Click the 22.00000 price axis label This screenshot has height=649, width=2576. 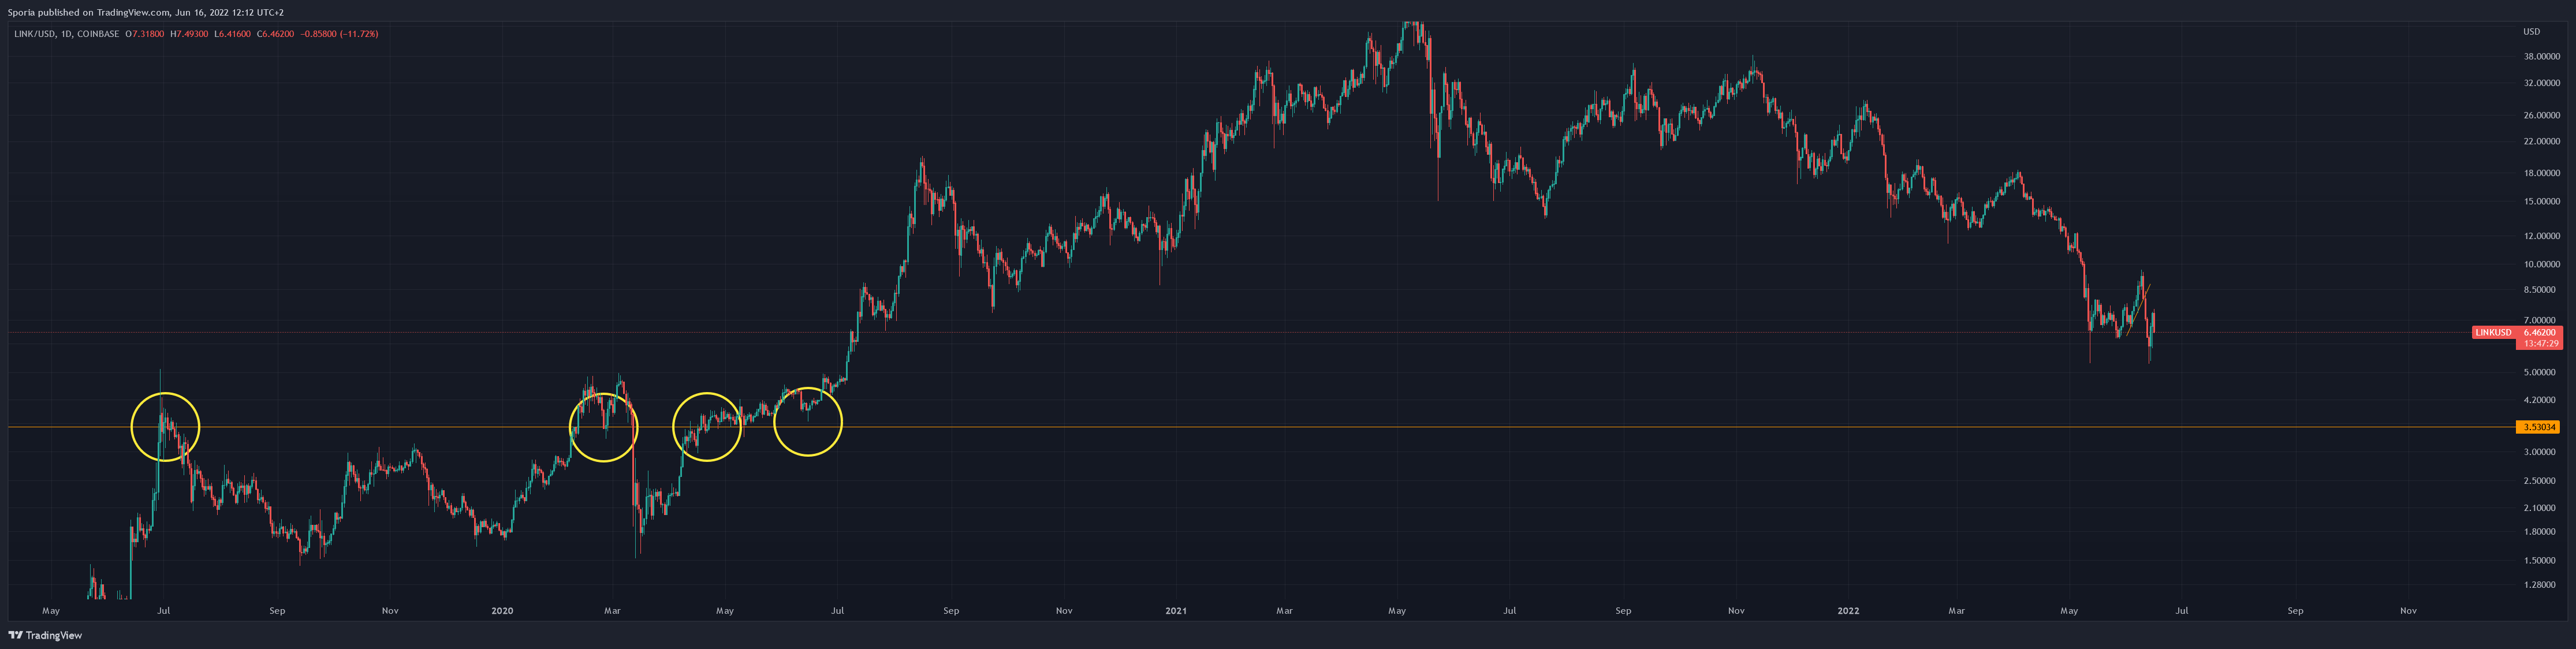click(x=2541, y=141)
